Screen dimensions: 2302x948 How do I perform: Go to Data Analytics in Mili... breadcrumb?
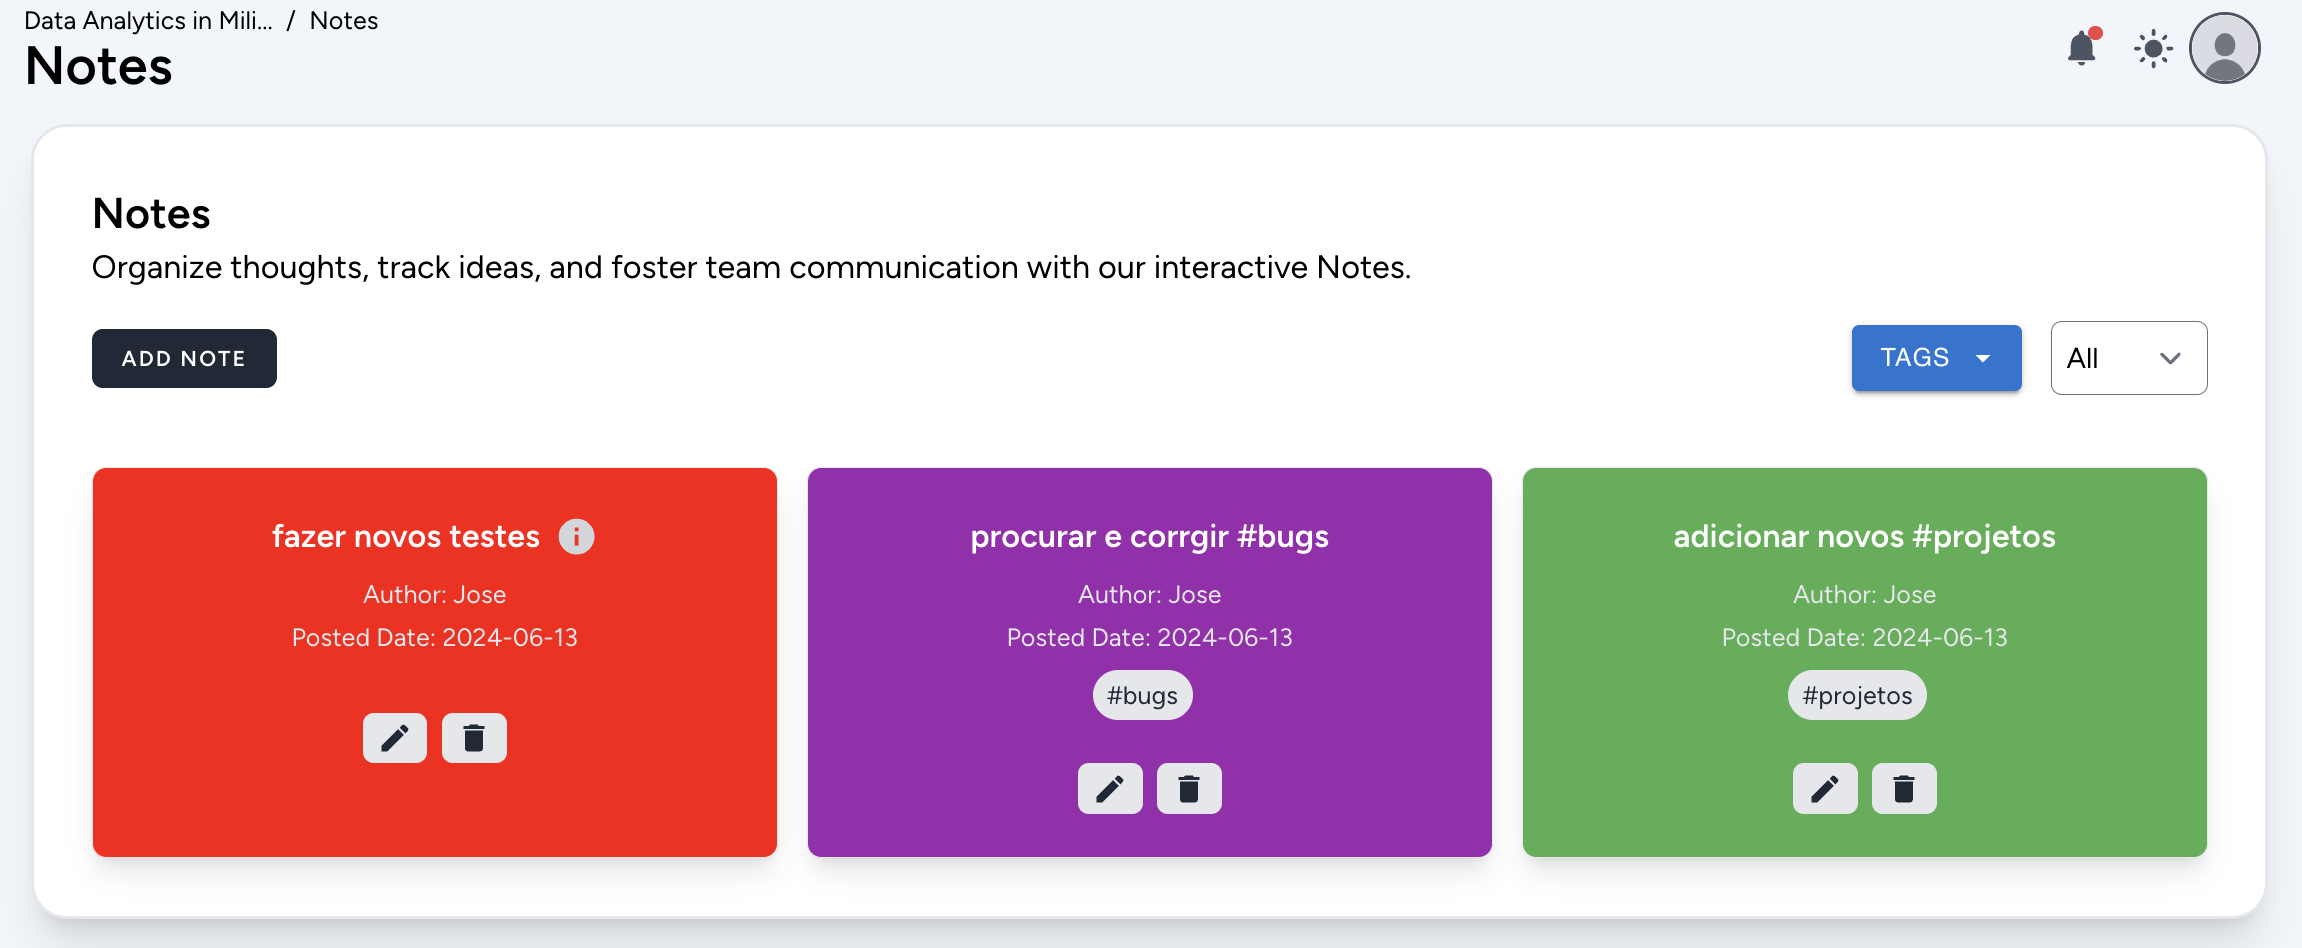148,21
